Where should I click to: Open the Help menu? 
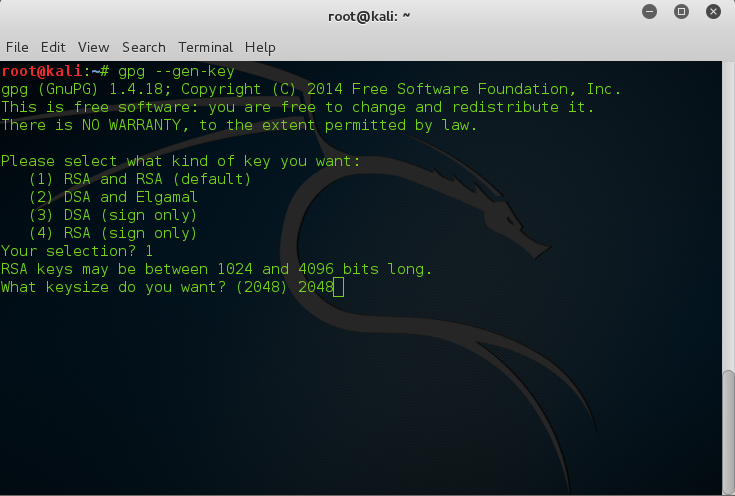(x=260, y=47)
